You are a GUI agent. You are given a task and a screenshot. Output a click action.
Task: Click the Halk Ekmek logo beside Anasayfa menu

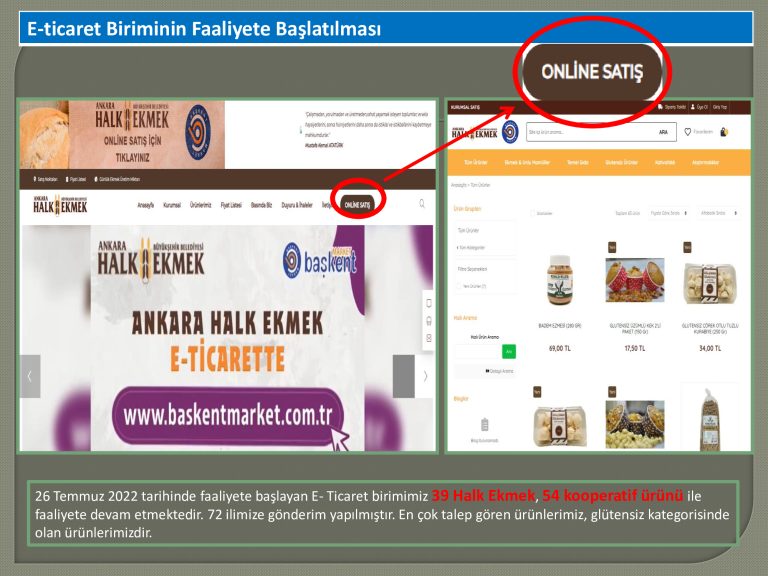pos(60,205)
